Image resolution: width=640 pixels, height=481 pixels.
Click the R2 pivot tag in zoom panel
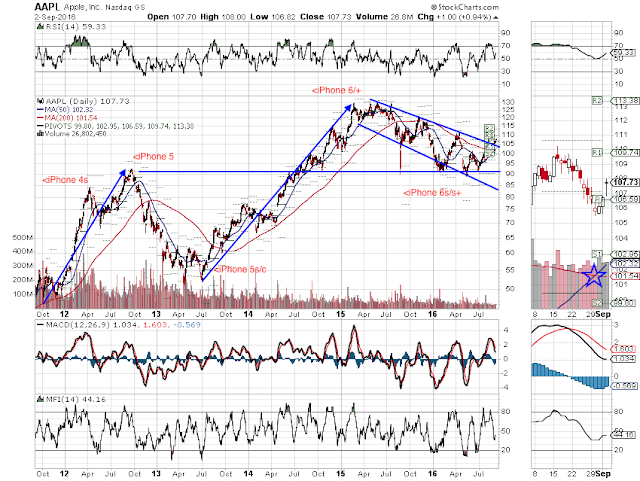tap(597, 100)
